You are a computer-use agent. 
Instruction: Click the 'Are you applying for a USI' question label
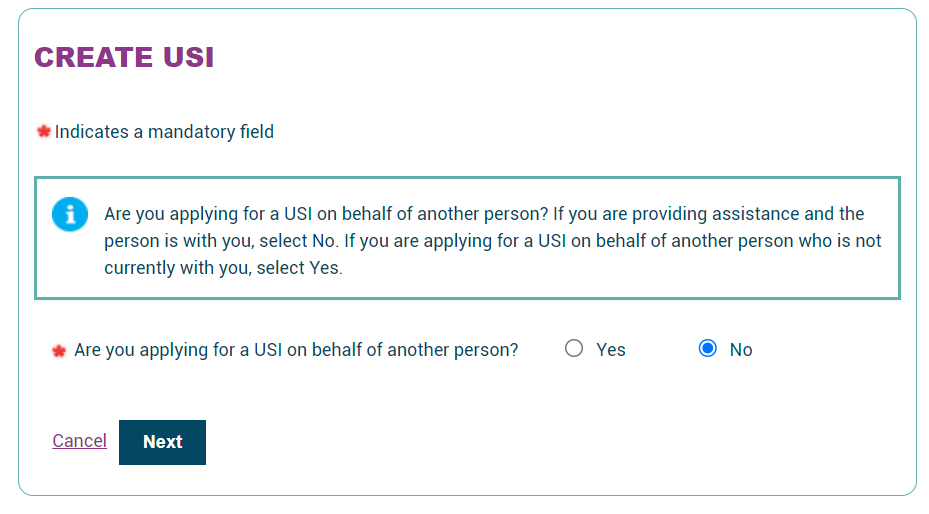[x=296, y=350]
